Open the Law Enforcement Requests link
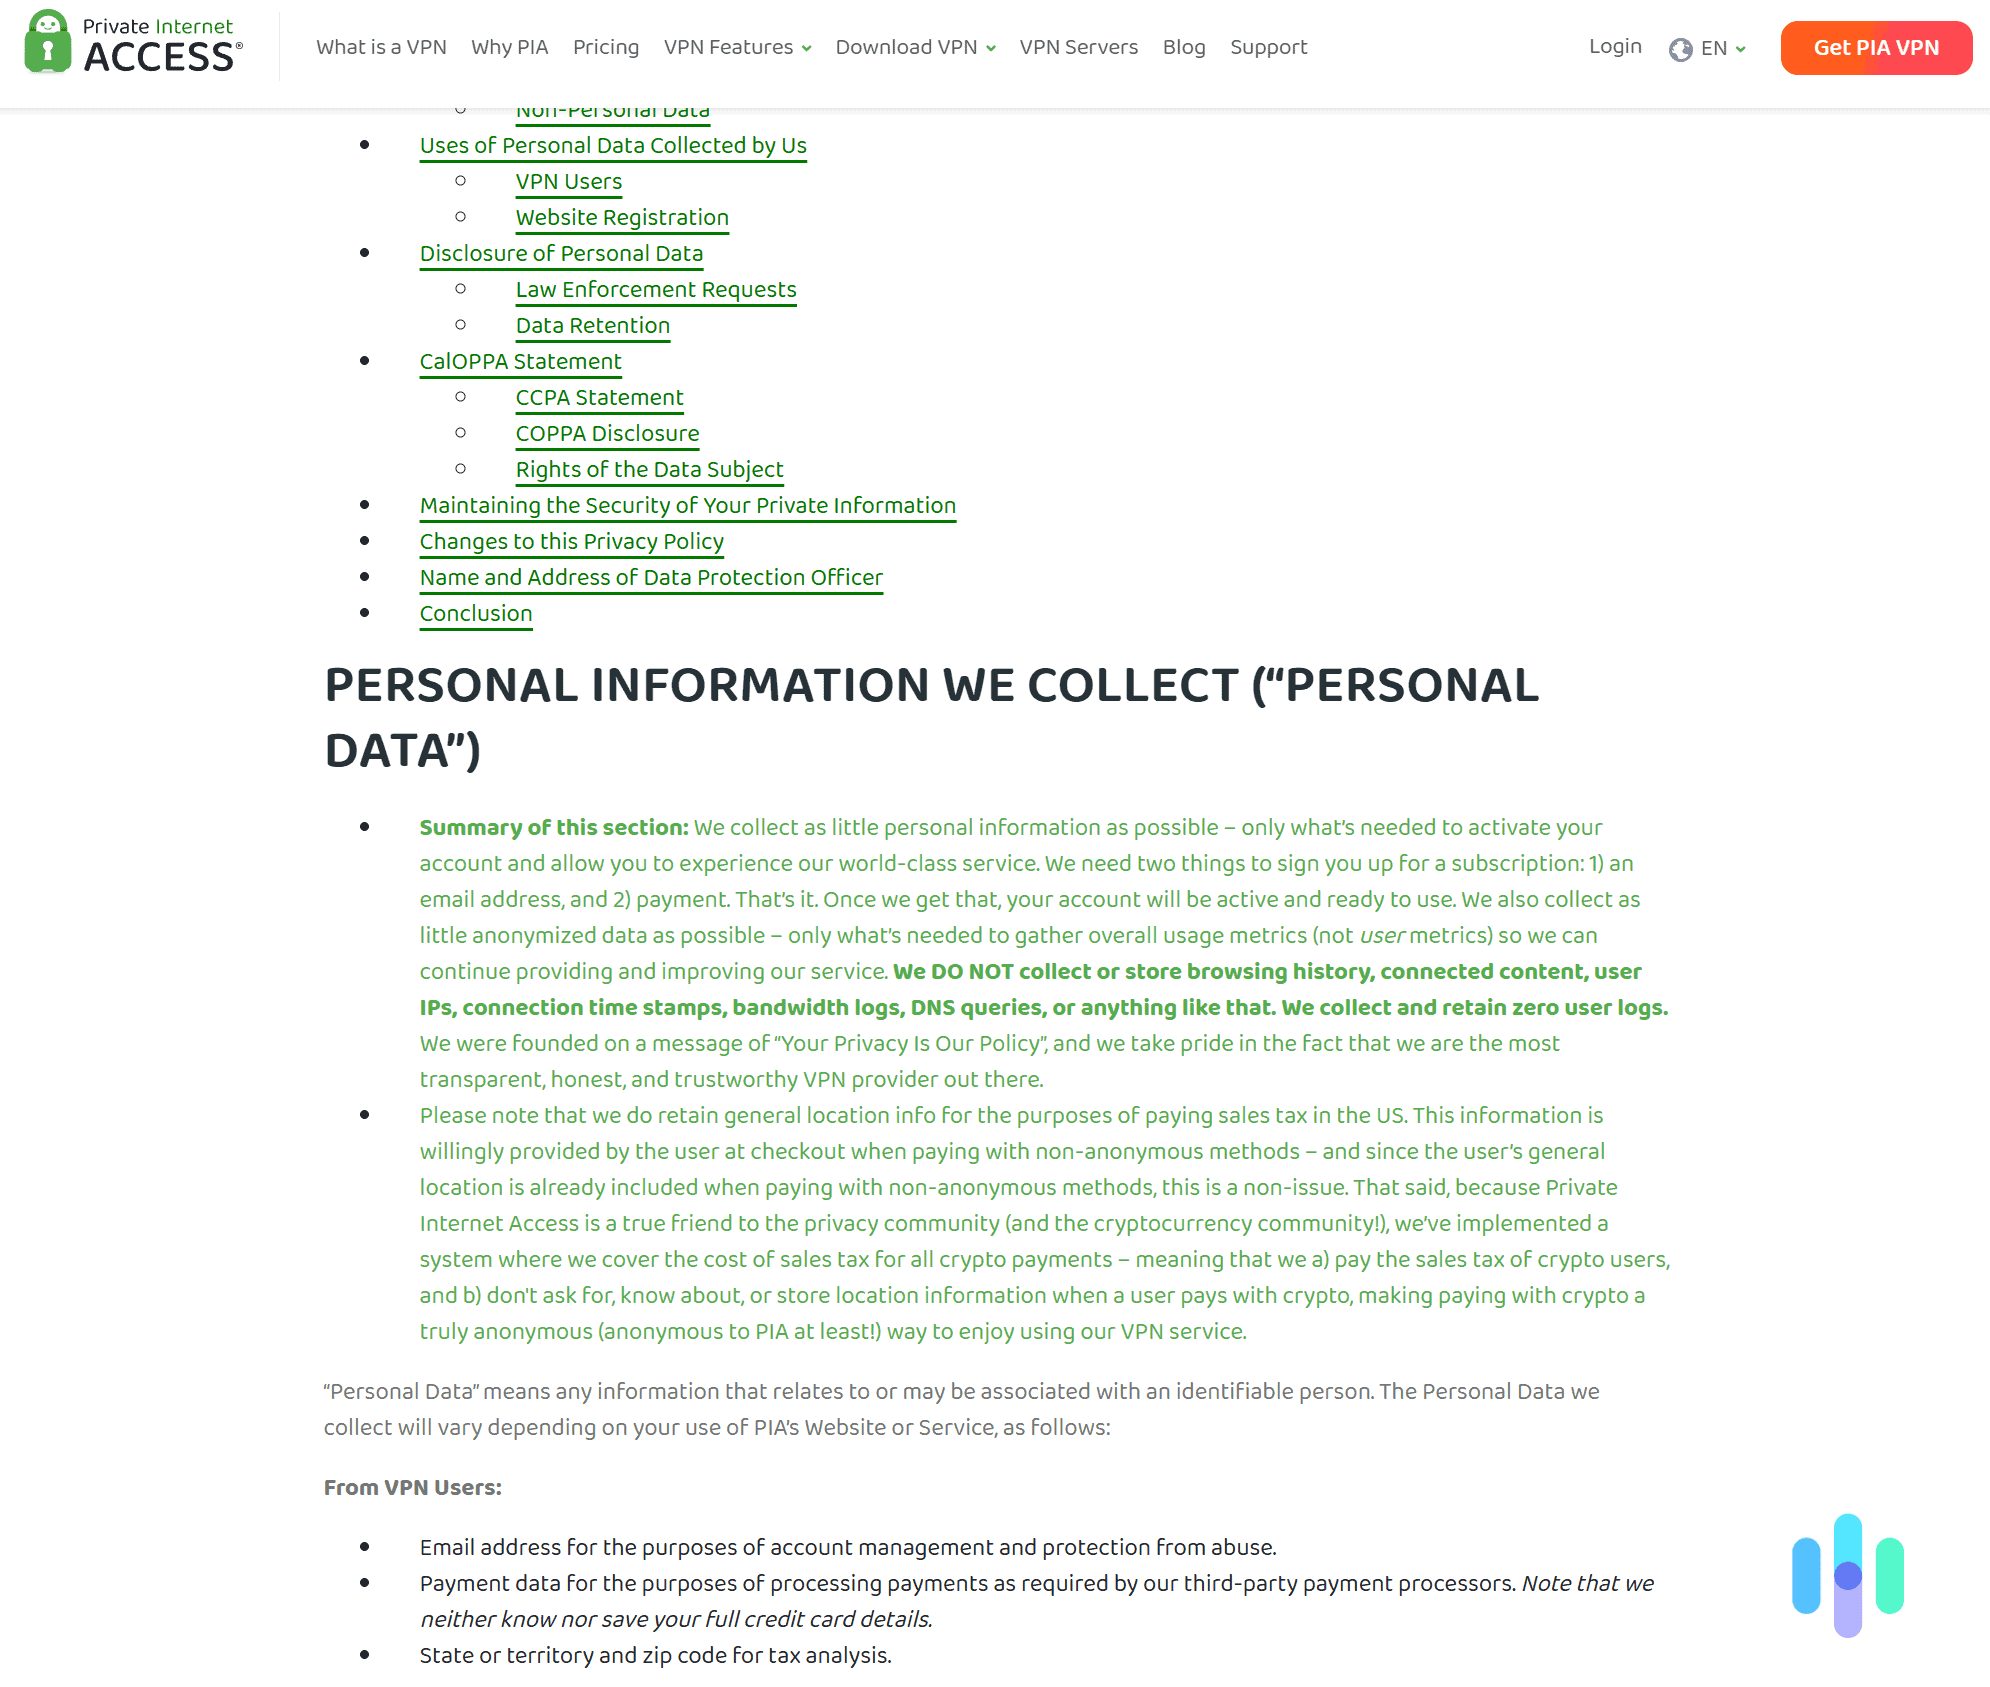 pos(654,290)
